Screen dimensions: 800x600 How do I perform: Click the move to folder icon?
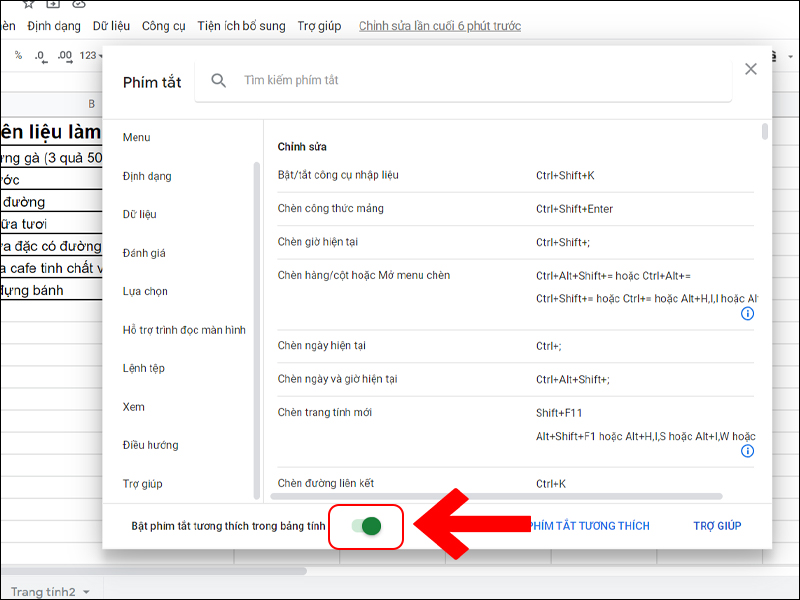click(x=53, y=4)
